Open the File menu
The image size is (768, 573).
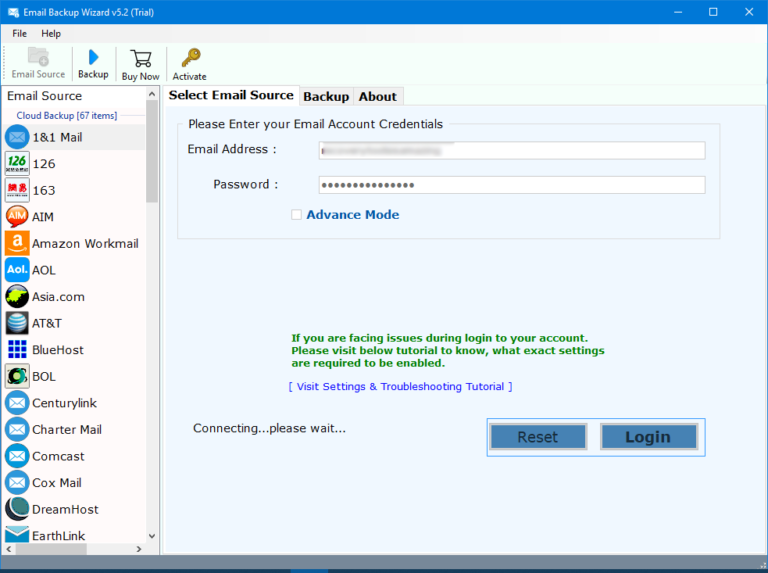click(x=20, y=33)
